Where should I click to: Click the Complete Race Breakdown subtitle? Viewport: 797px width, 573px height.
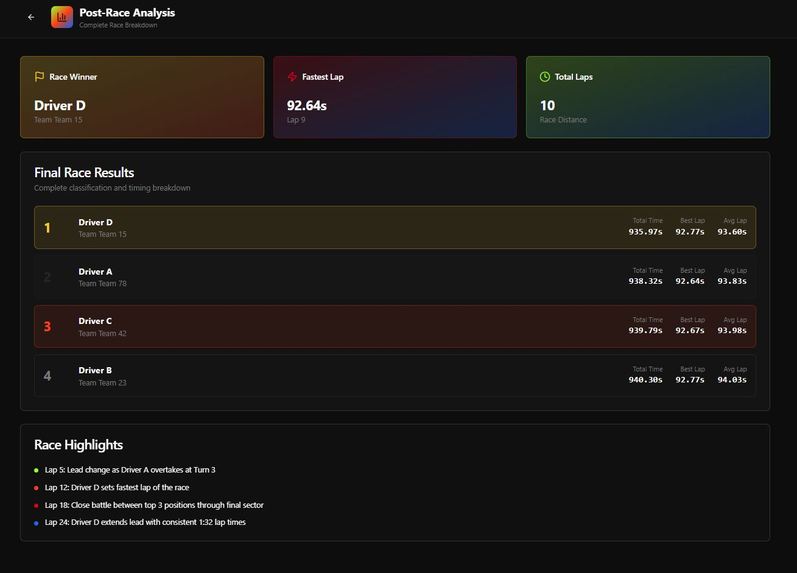coord(118,25)
